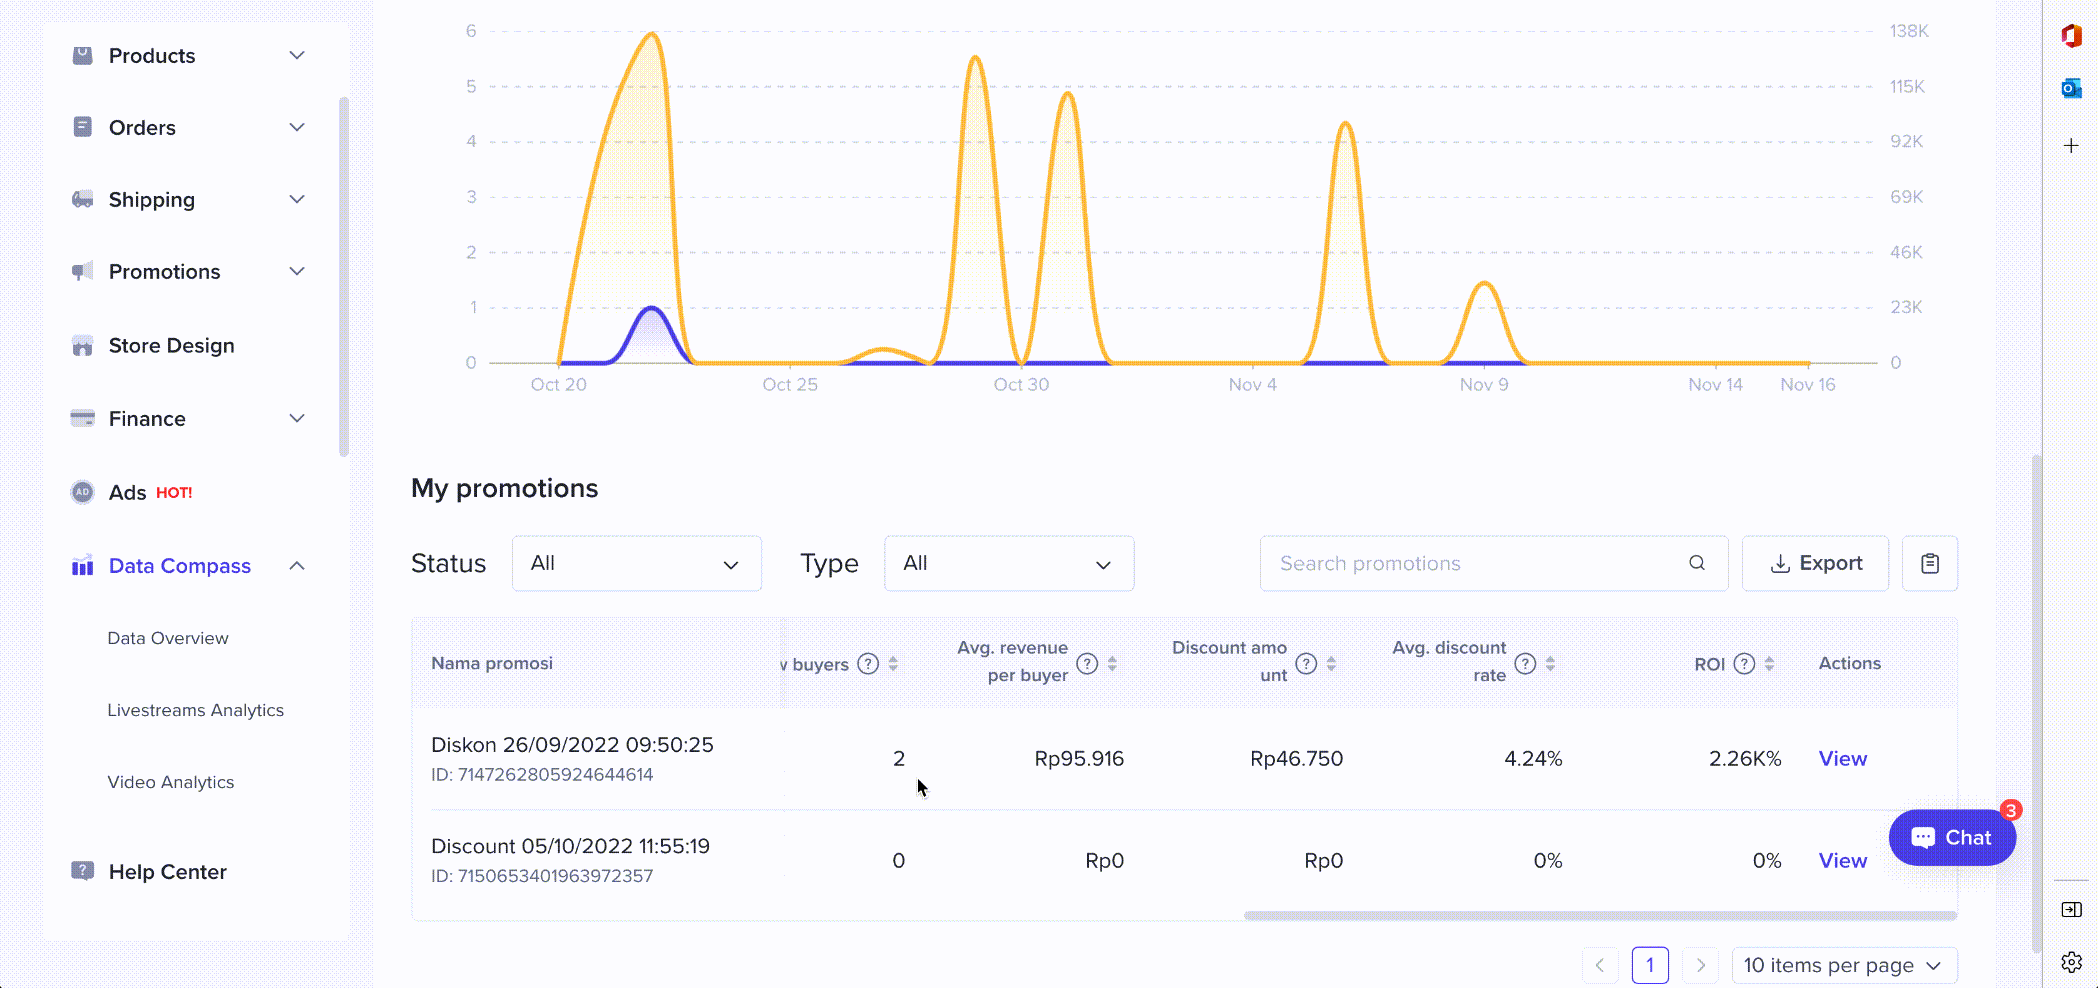Click the clipboard icon next to Export
2098x988 pixels.
tap(1929, 564)
